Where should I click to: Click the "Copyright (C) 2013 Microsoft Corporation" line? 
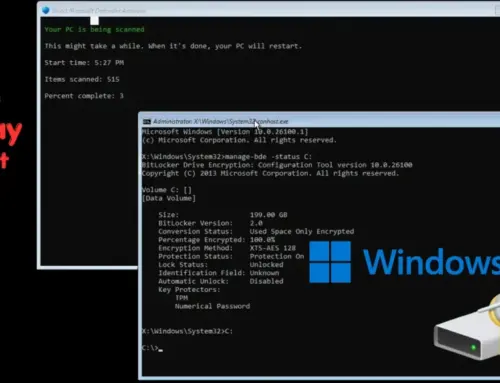coord(270,173)
